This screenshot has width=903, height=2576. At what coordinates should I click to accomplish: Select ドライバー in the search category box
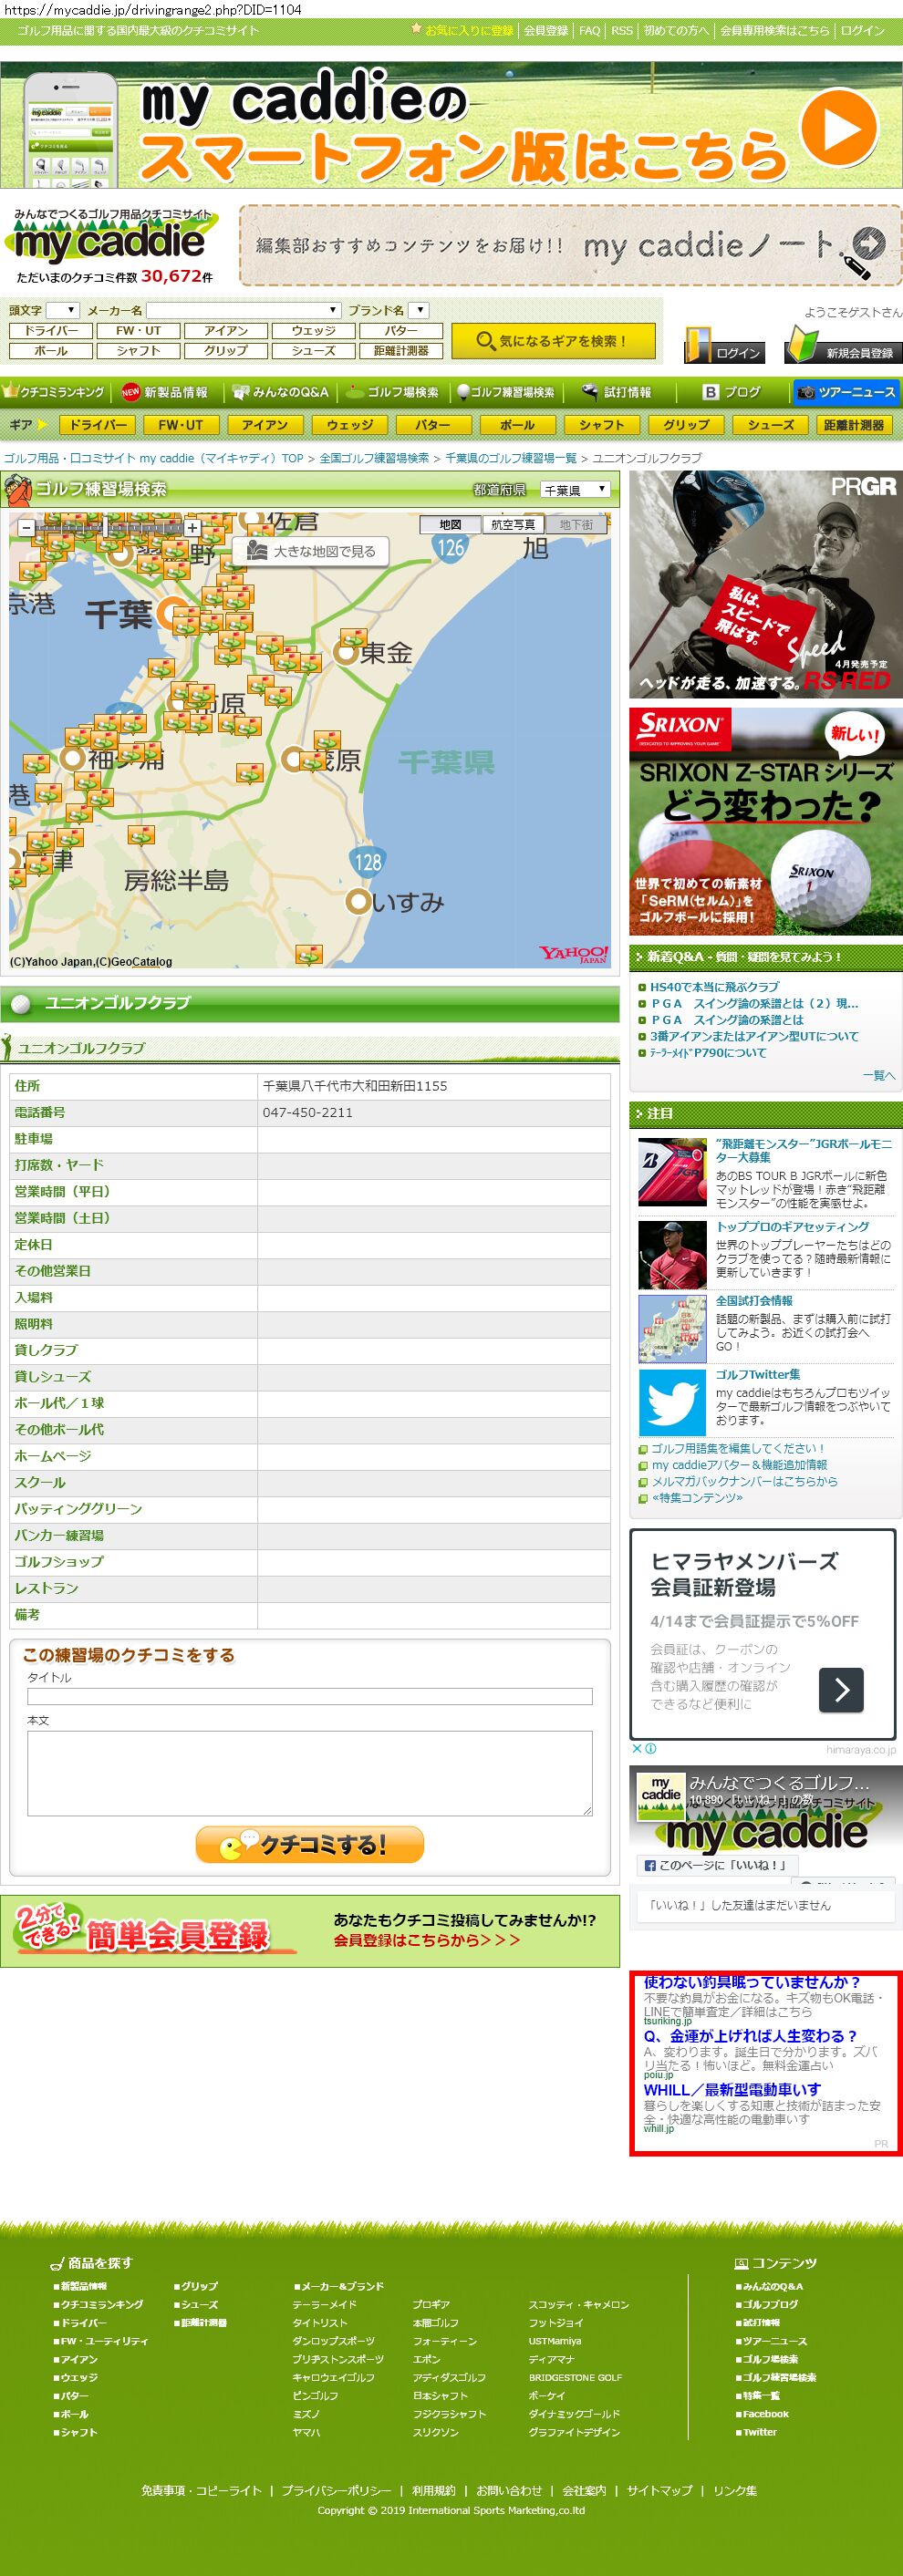(51, 331)
